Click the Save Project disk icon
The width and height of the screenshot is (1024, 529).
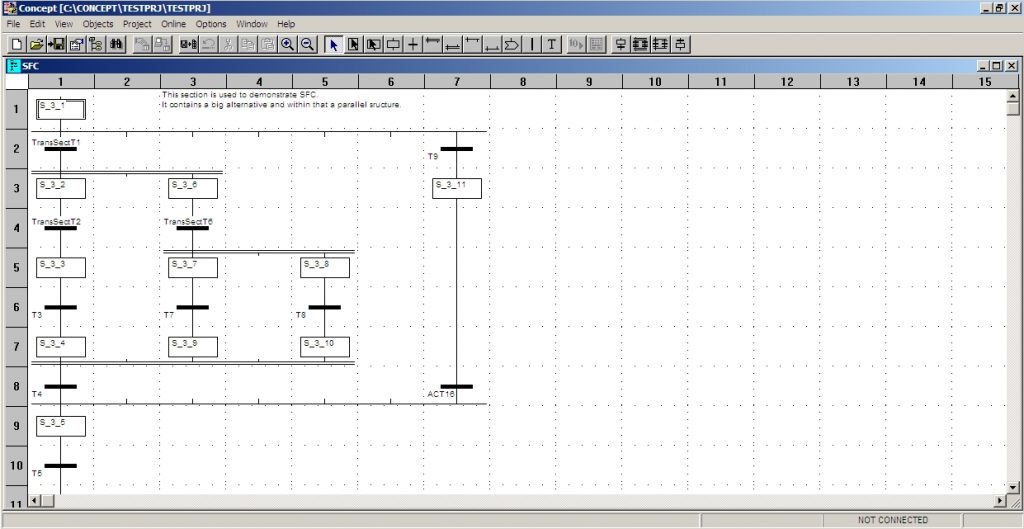[x=56, y=44]
